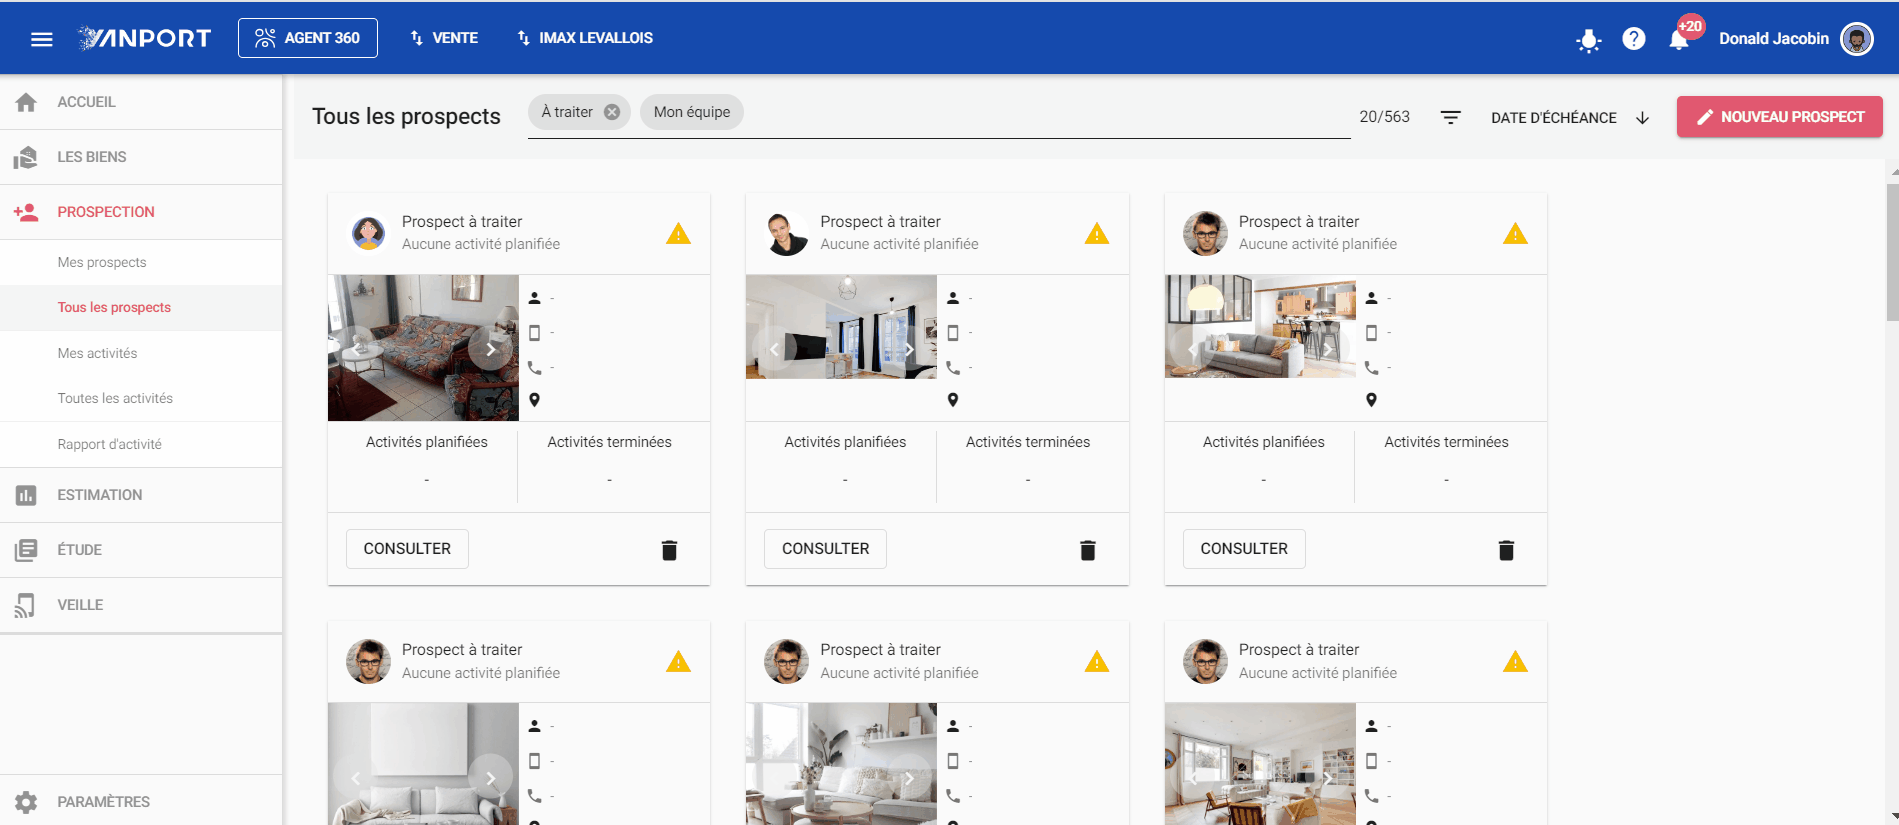
Task: Click first card's female agent avatar
Action: tap(368, 233)
